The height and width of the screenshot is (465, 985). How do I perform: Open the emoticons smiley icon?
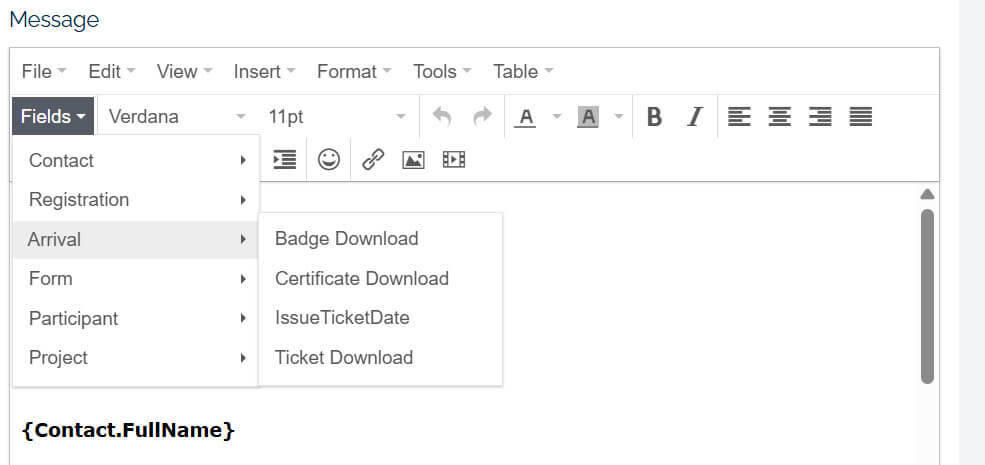329,160
